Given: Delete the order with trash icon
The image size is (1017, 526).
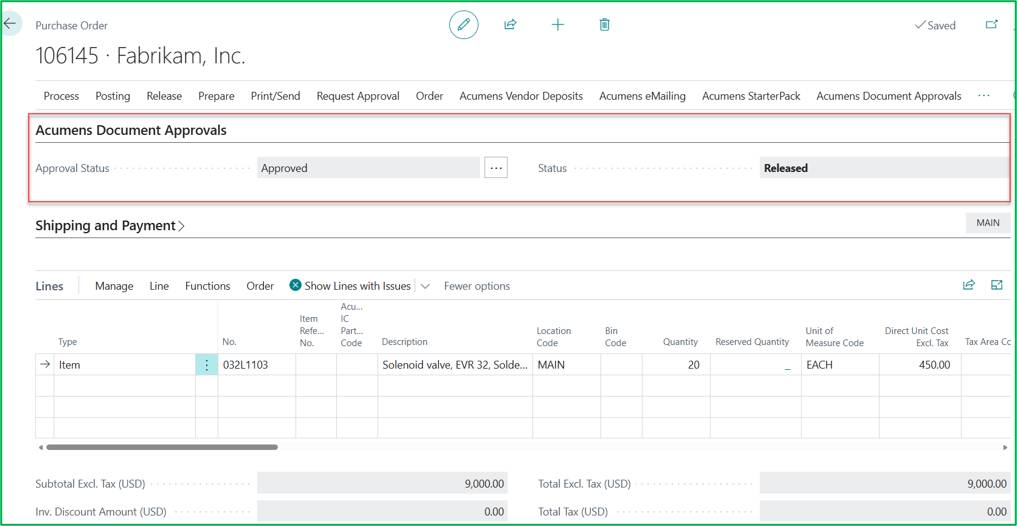Looking at the screenshot, I should [x=604, y=25].
